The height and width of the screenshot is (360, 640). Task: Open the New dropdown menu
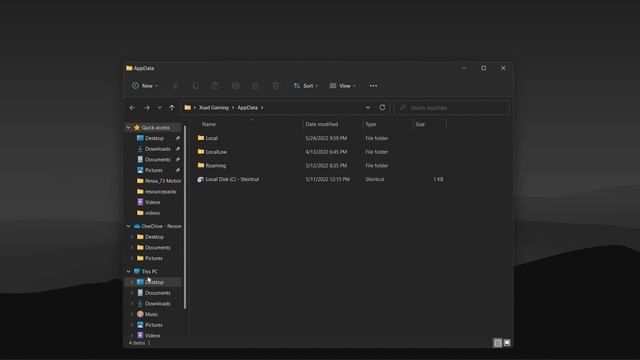coord(144,86)
